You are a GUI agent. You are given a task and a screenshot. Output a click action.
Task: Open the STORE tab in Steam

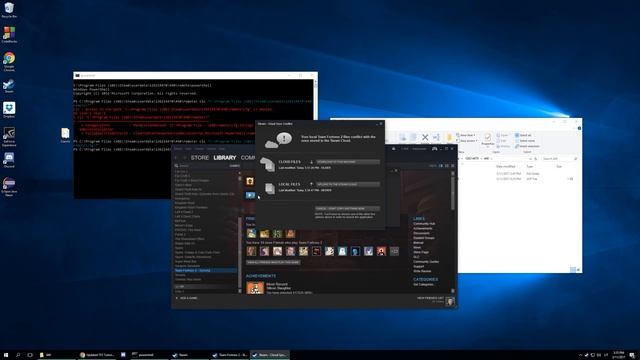point(200,158)
